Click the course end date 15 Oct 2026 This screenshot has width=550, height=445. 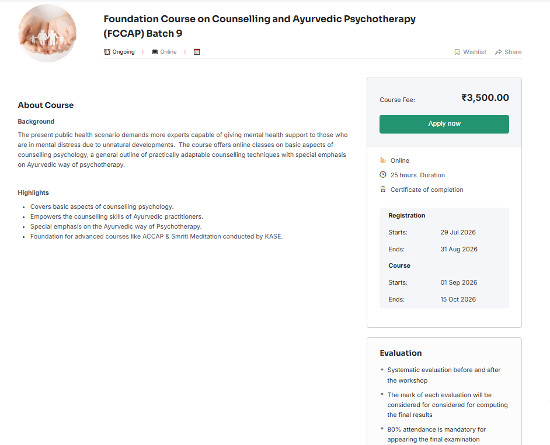coord(458,299)
